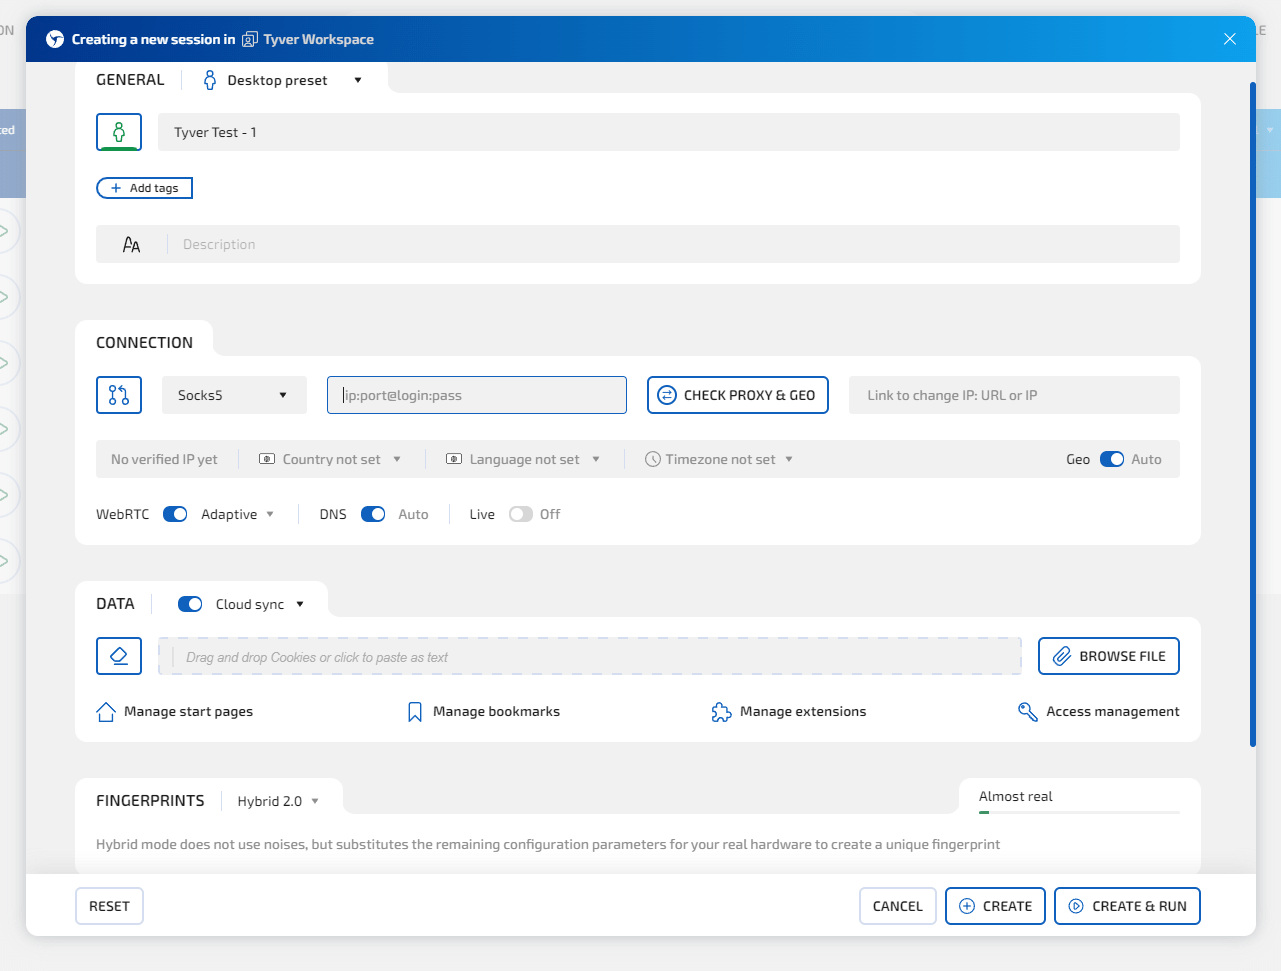The image size is (1281, 971).
Task: Click the bookmark icon for Manage bookmarks
Action: [415, 712]
